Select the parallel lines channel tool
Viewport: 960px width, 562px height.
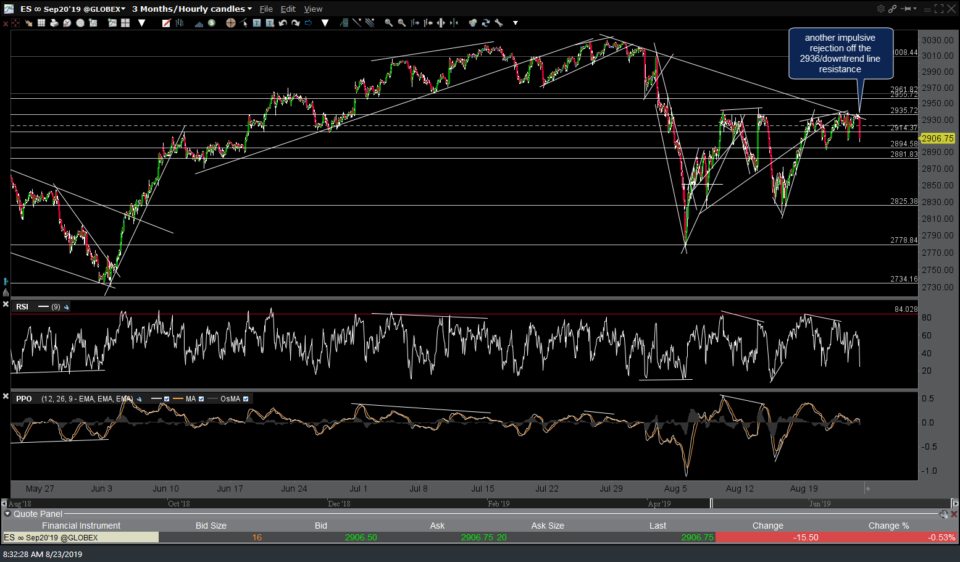coord(370,23)
